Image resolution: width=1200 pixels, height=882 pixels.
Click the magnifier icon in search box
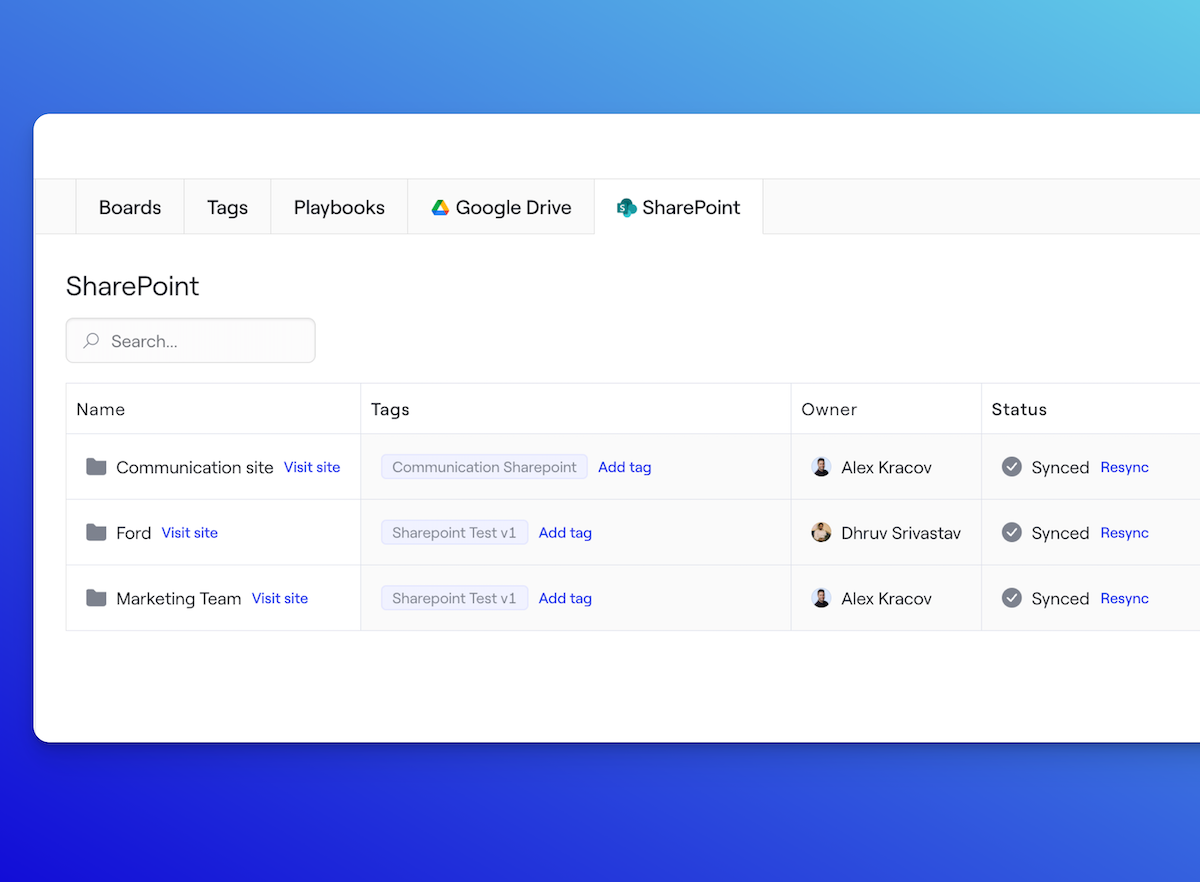click(x=91, y=341)
